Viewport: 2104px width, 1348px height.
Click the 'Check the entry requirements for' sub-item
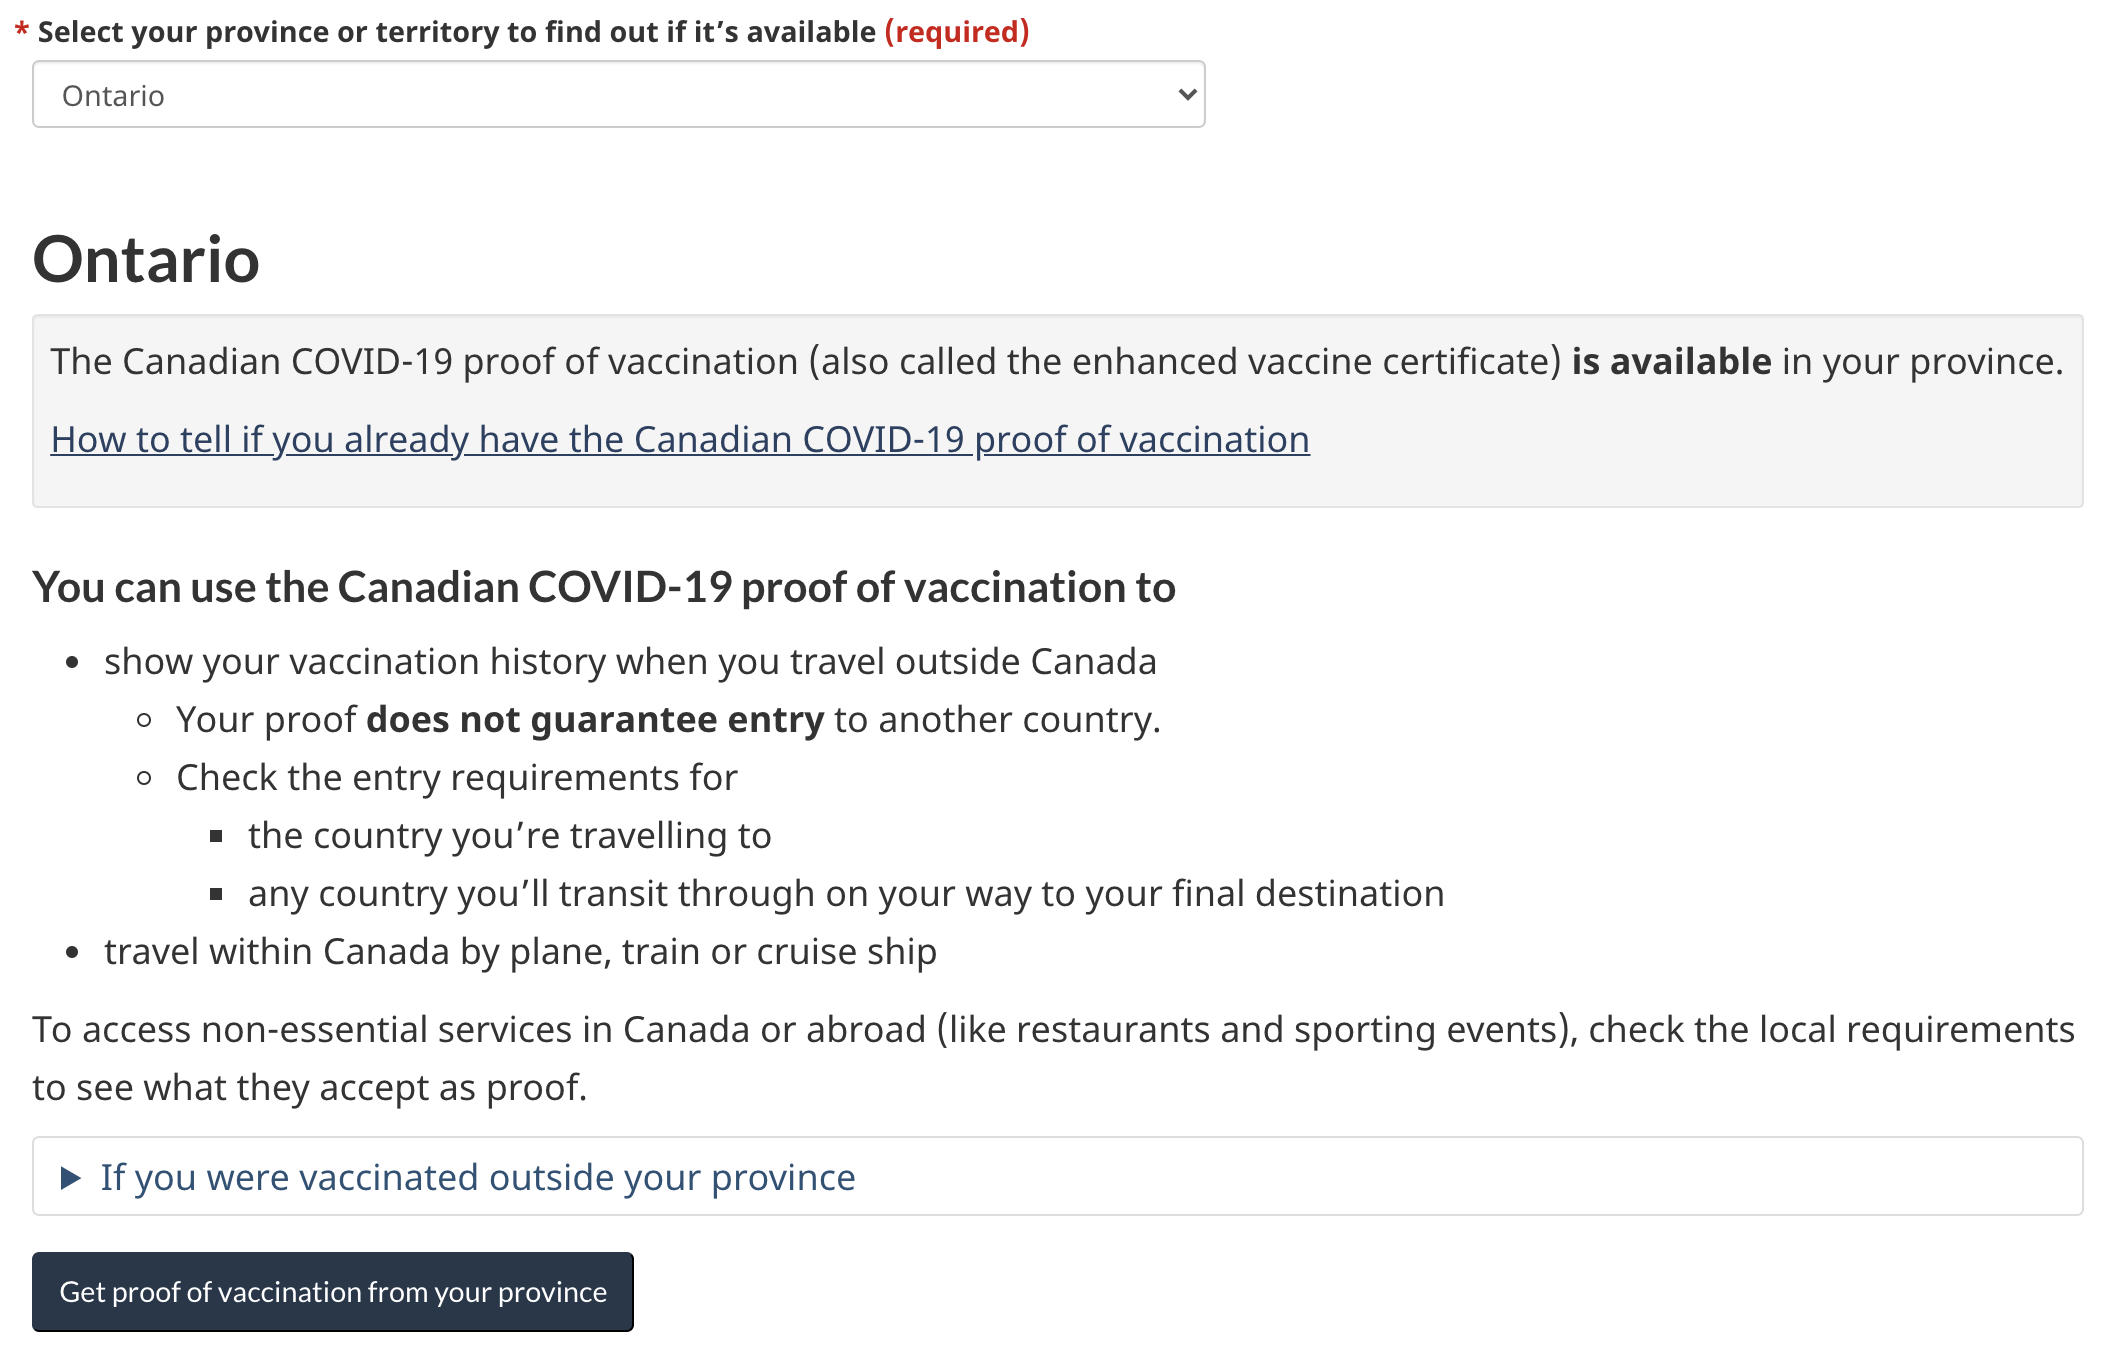456,778
